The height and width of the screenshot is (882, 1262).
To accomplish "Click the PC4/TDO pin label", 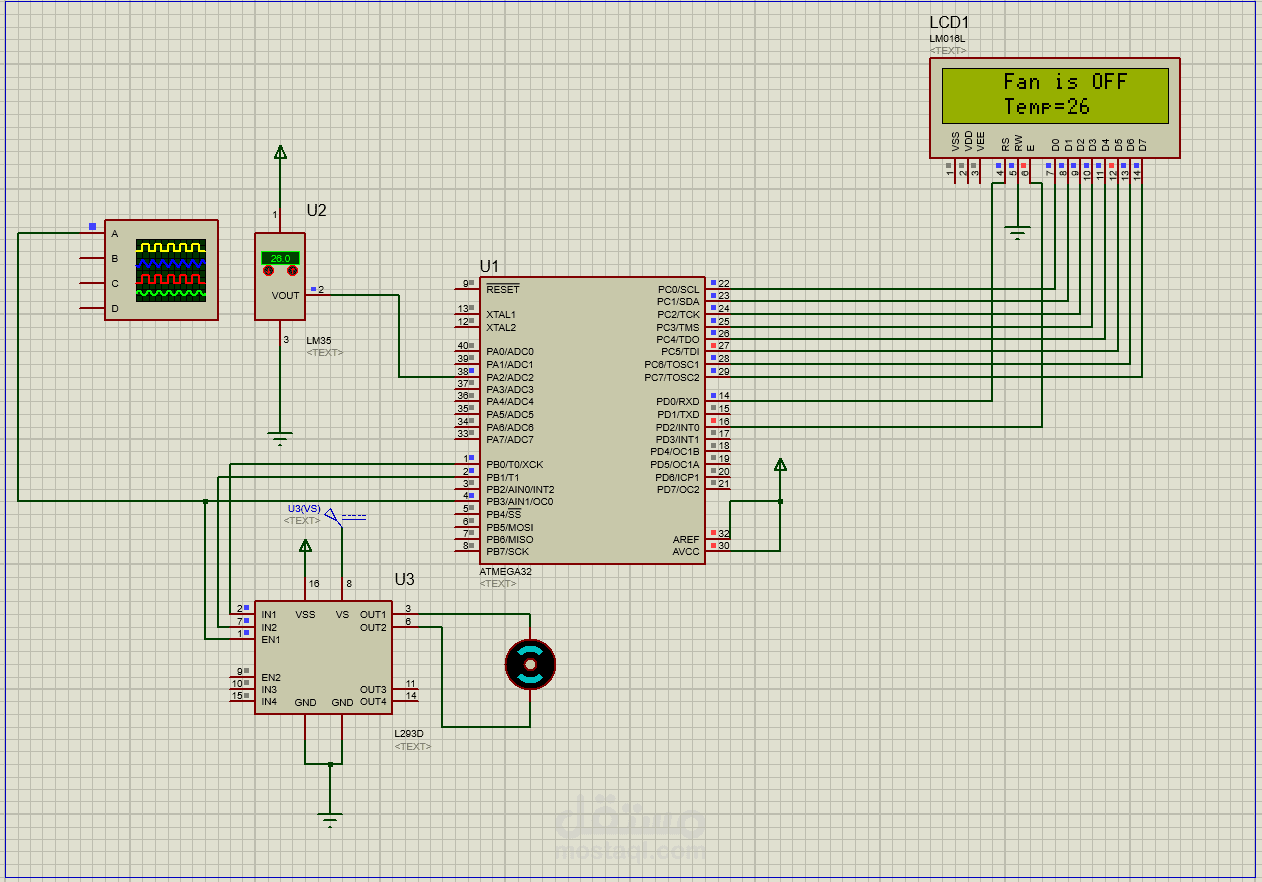I will [678, 340].
